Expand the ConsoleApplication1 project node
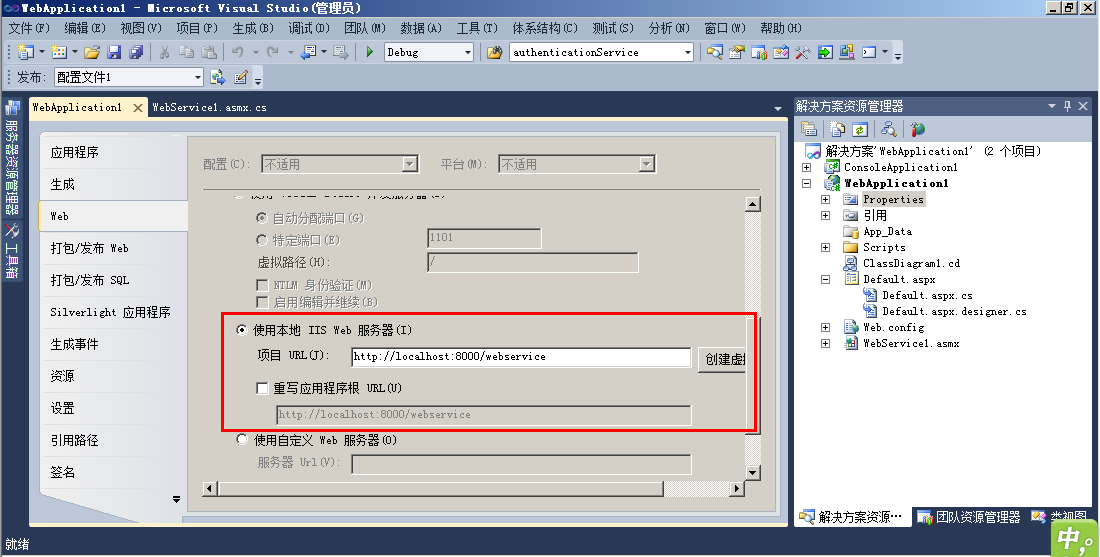The height and width of the screenshot is (557, 1100). (x=807, y=167)
